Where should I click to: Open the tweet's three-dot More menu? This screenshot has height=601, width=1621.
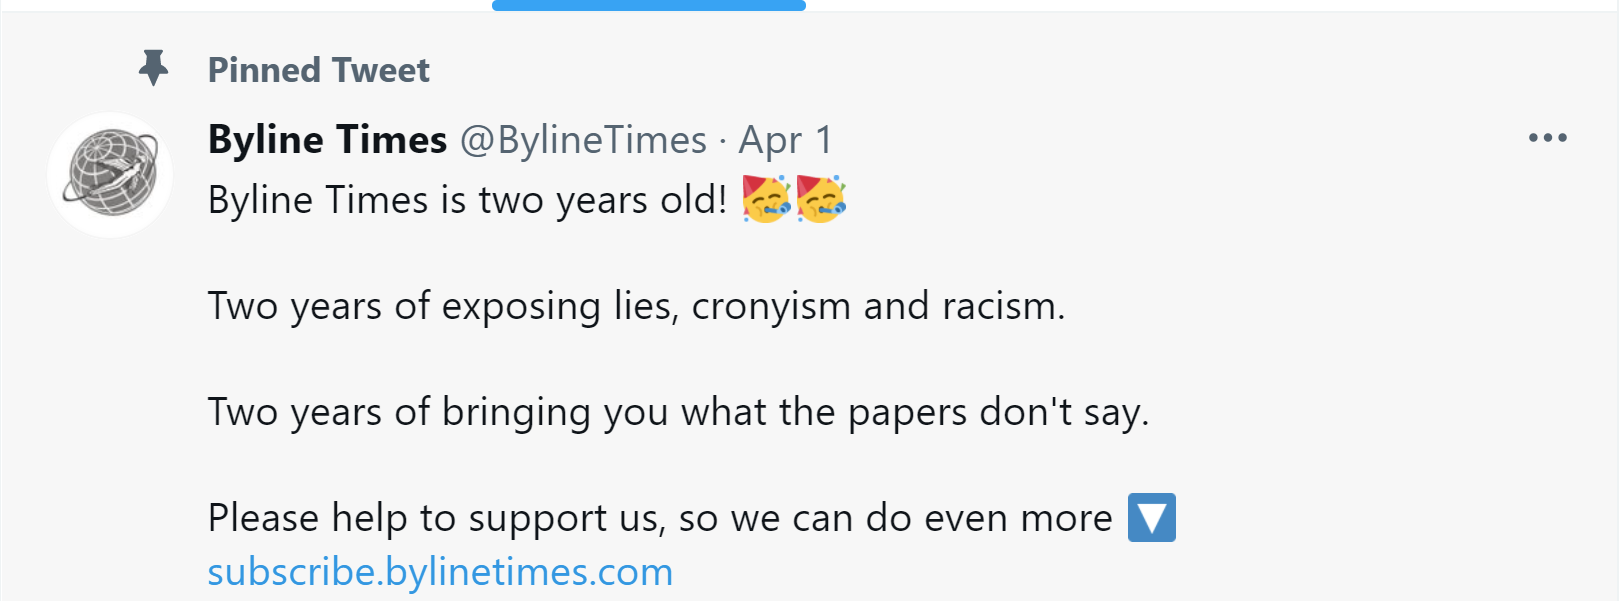pyautogui.click(x=1547, y=138)
